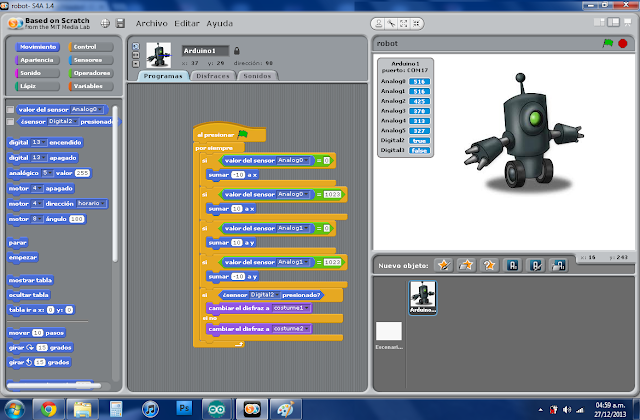The height and width of the screenshot is (420, 640).
Task: Open Chrome from the taskbar
Action: pyautogui.click(x=49, y=409)
